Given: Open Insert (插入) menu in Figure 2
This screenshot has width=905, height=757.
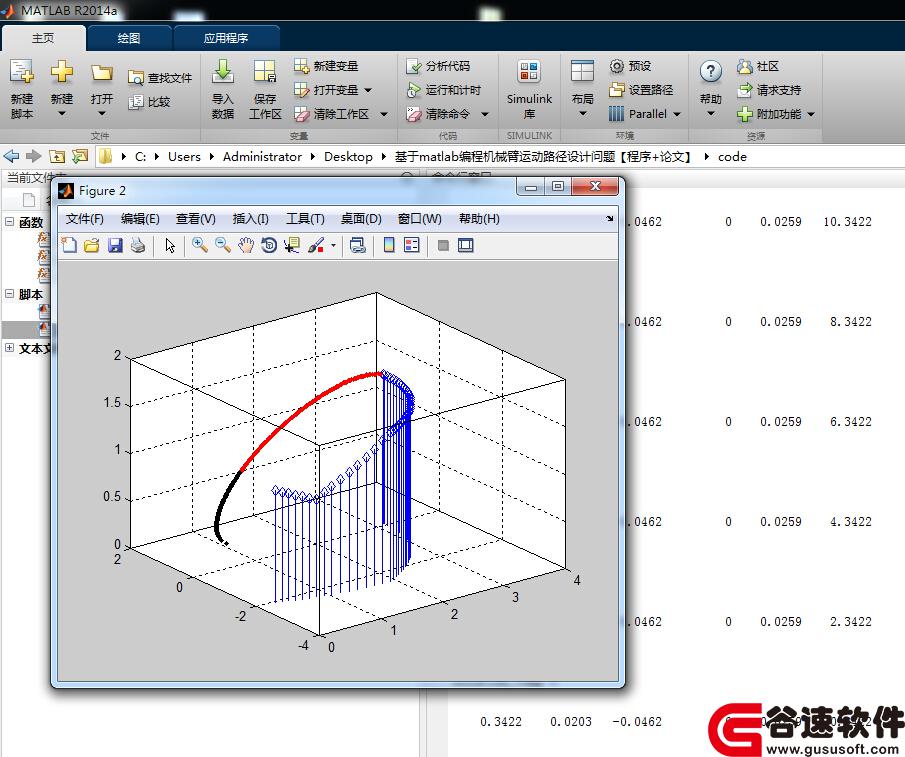Looking at the screenshot, I should point(250,219).
